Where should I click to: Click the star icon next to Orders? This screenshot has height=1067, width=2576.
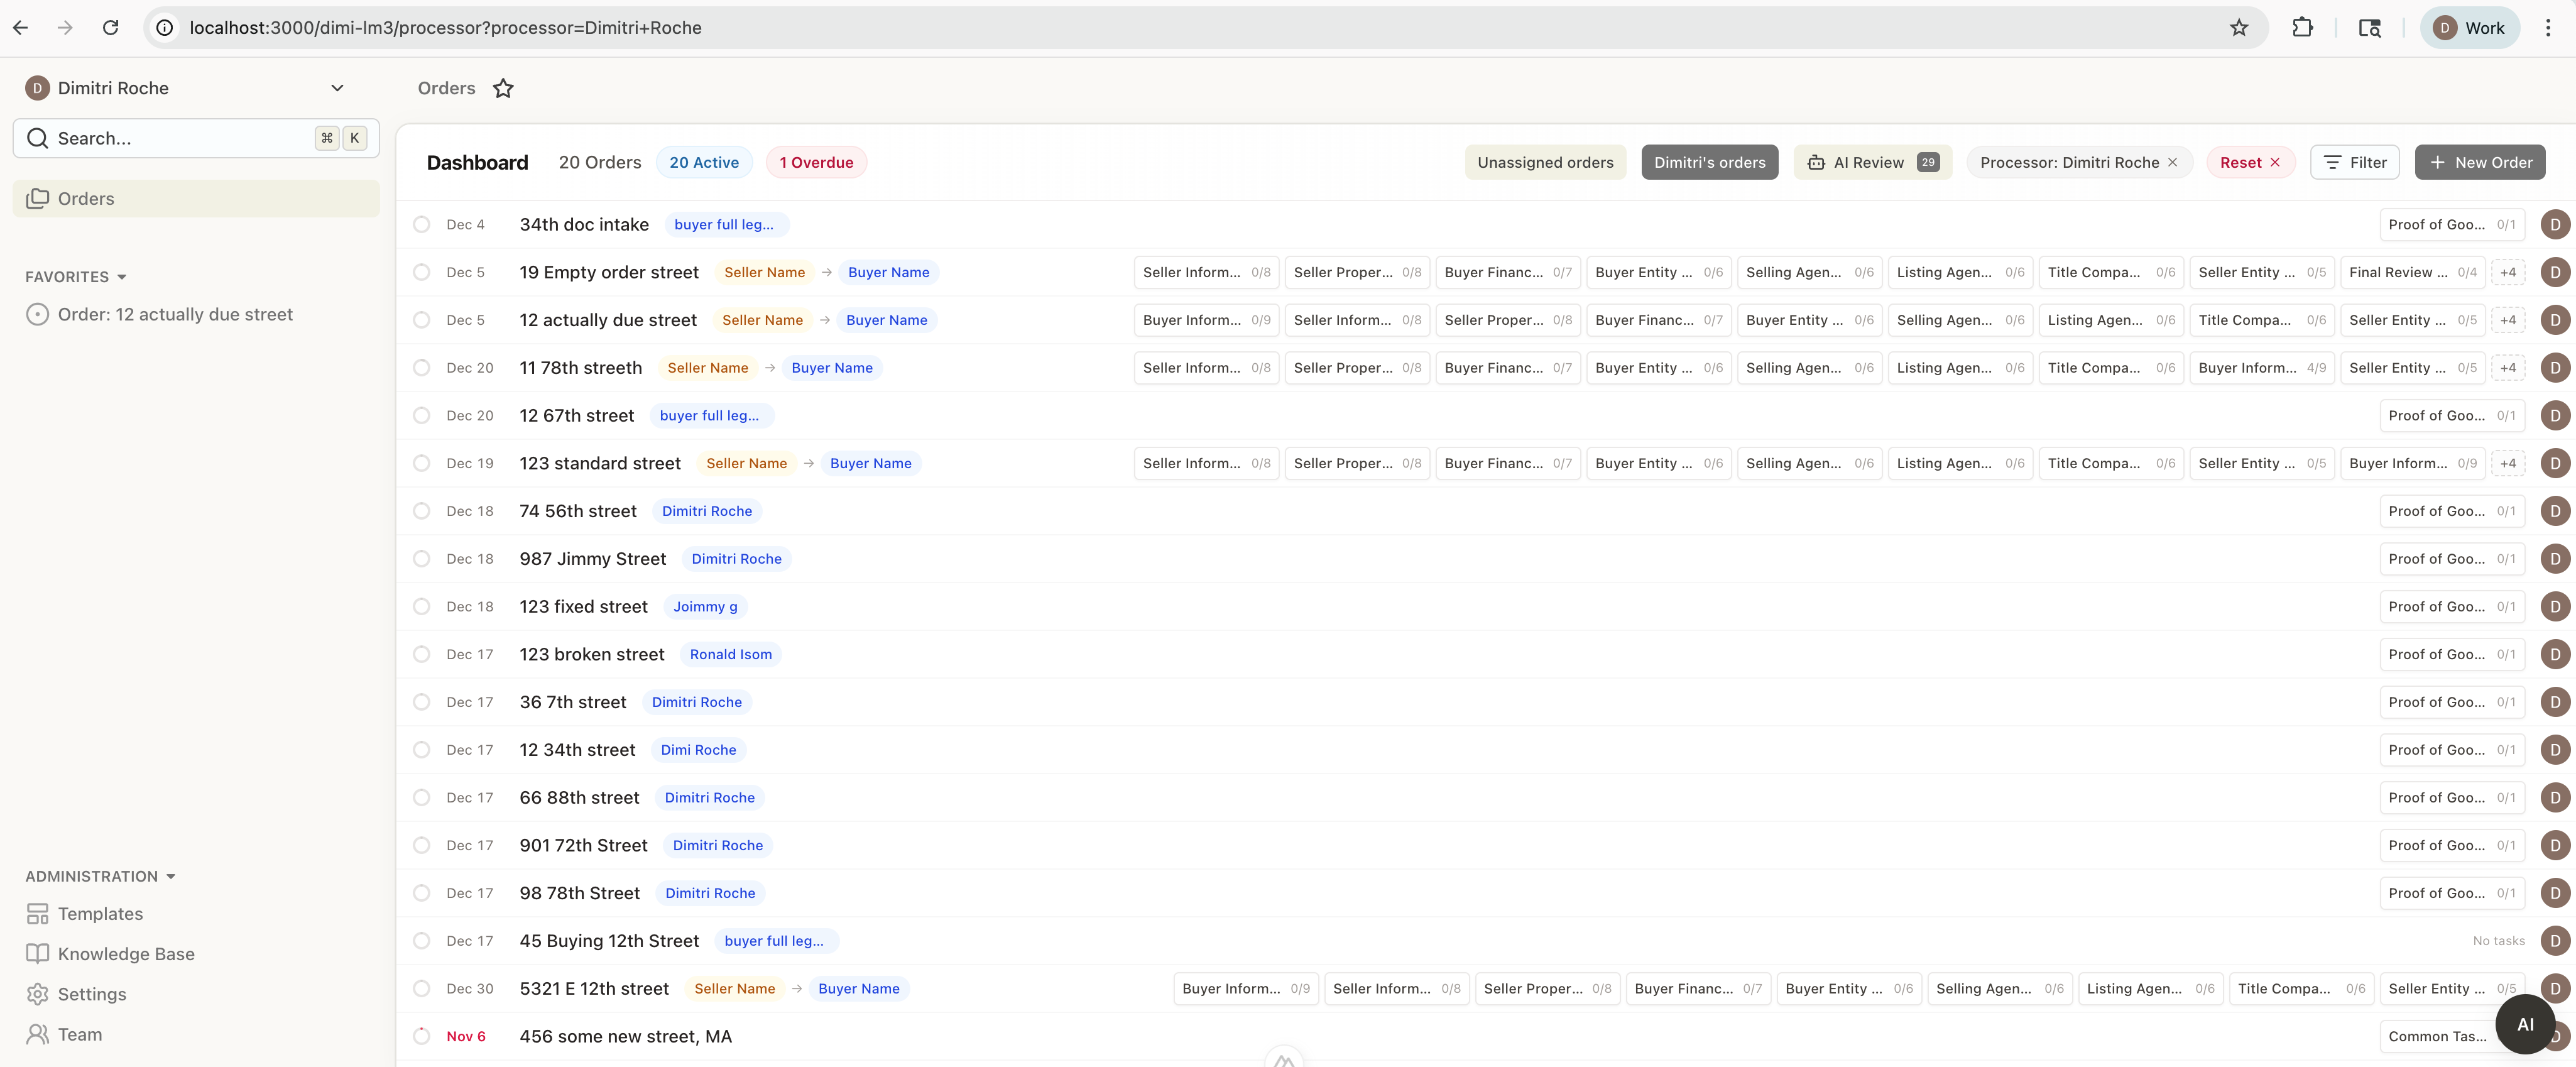coord(503,88)
